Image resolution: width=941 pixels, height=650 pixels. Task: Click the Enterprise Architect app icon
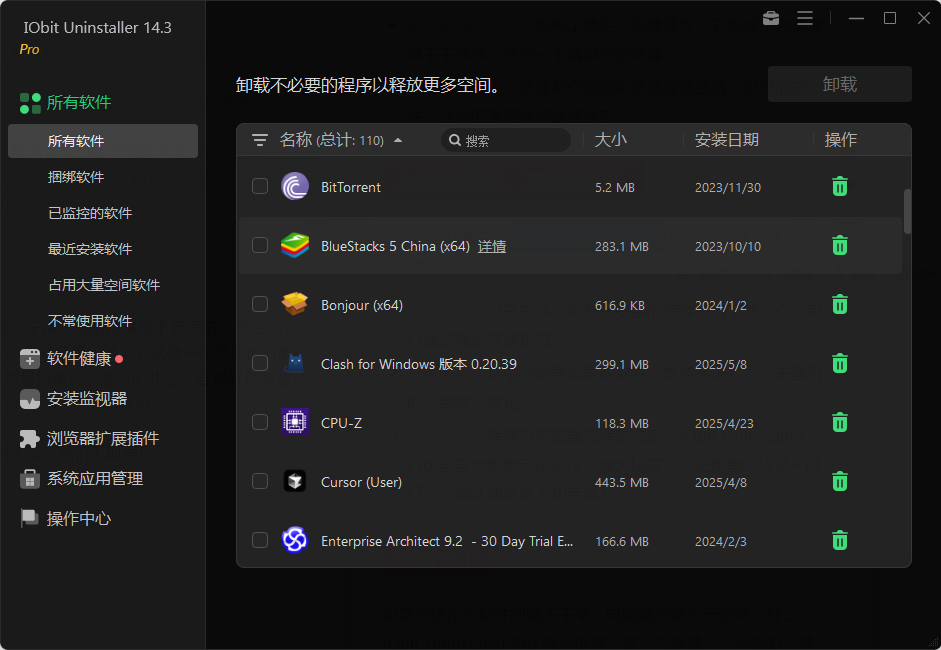pyautogui.click(x=295, y=540)
